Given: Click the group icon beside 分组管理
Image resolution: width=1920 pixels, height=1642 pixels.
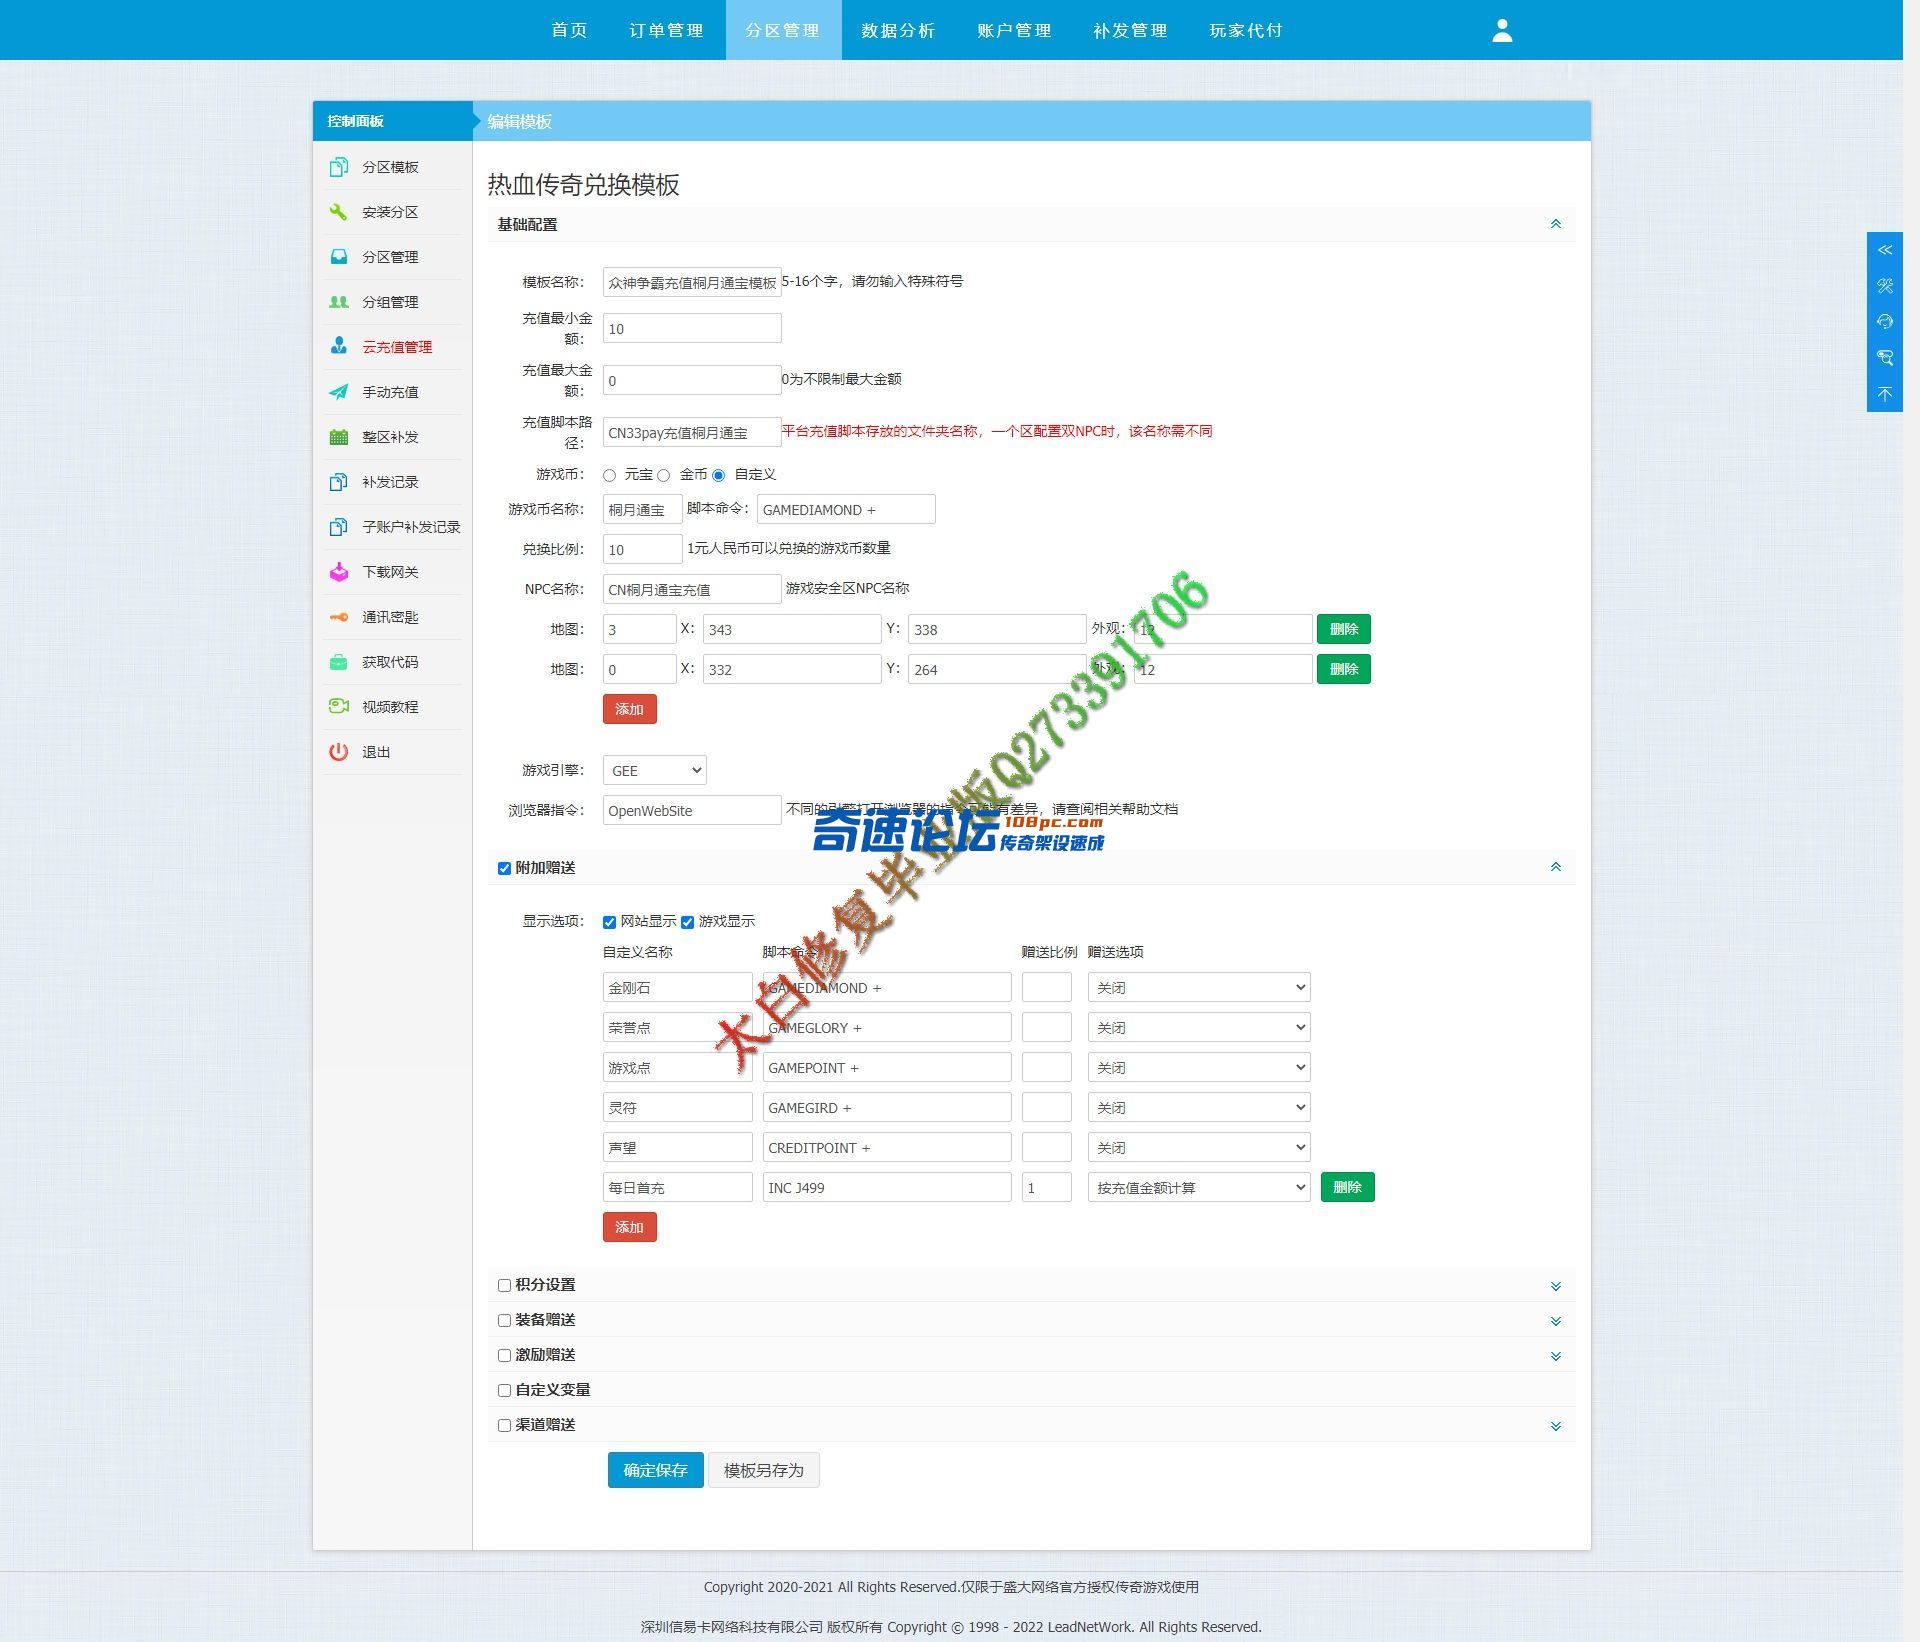Looking at the screenshot, I should [x=339, y=302].
